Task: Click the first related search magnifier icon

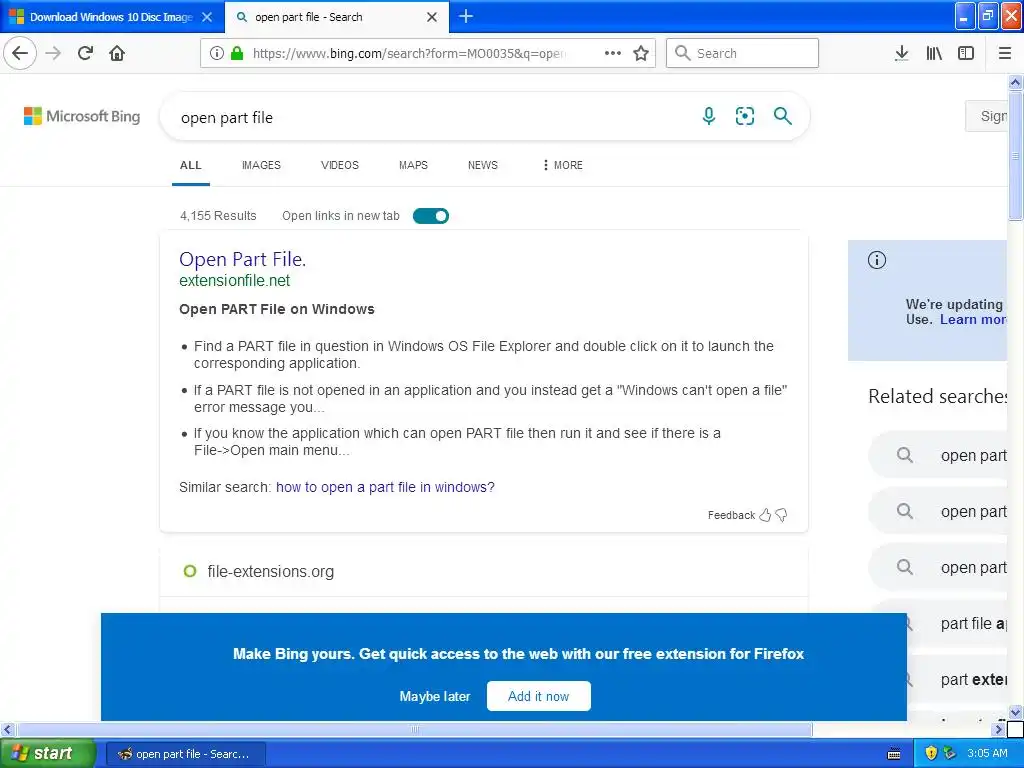Action: 904,455
